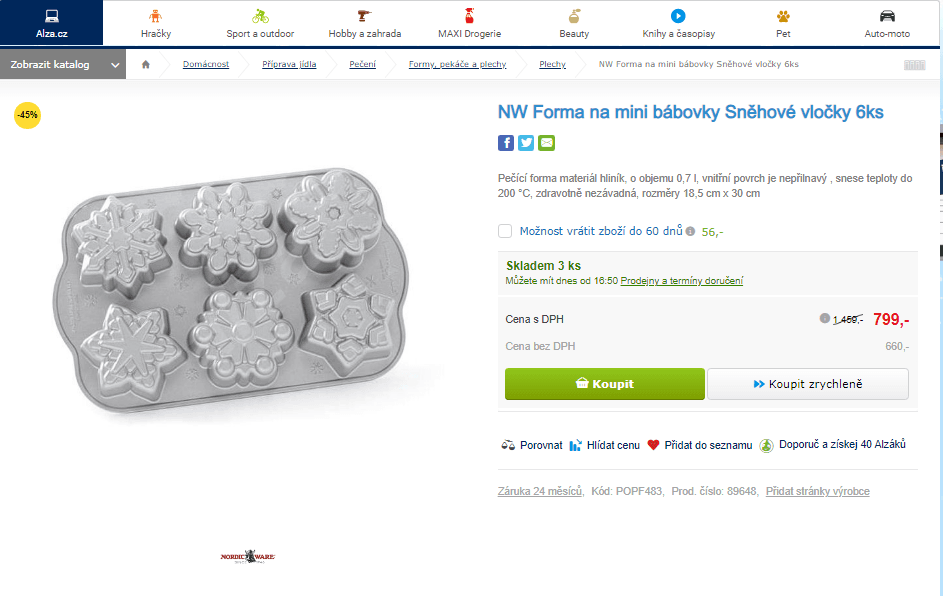943x596 pixels.
Task: Click the Koupit button
Action: [x=604, y=383]
